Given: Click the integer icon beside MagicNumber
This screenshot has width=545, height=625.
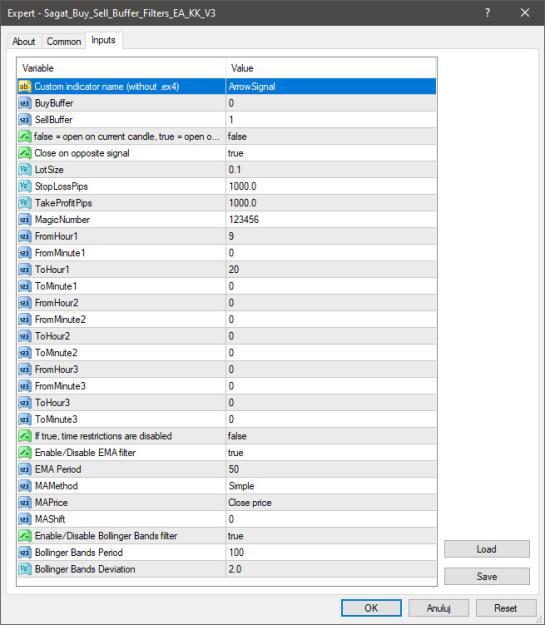Looking at the screenshot, I should [24, 220].
